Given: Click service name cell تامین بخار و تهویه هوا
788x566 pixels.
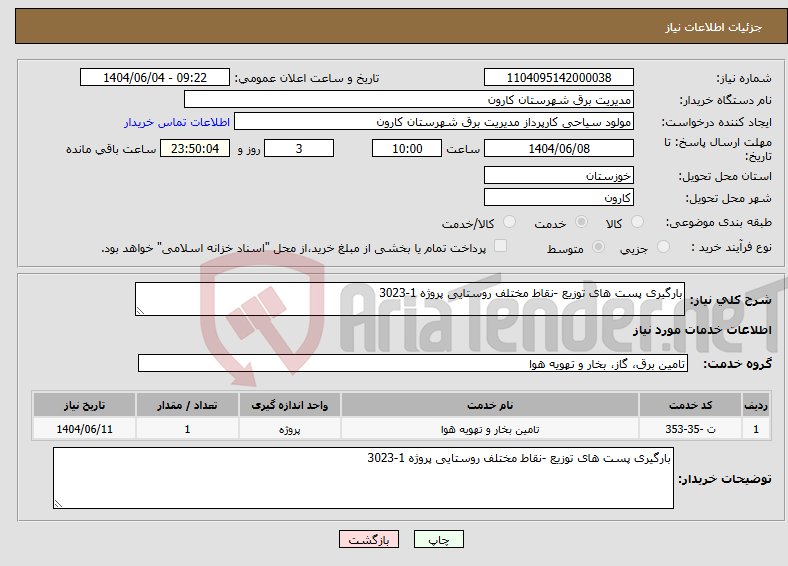Looking at the screenshot, I should coord(490,429).
